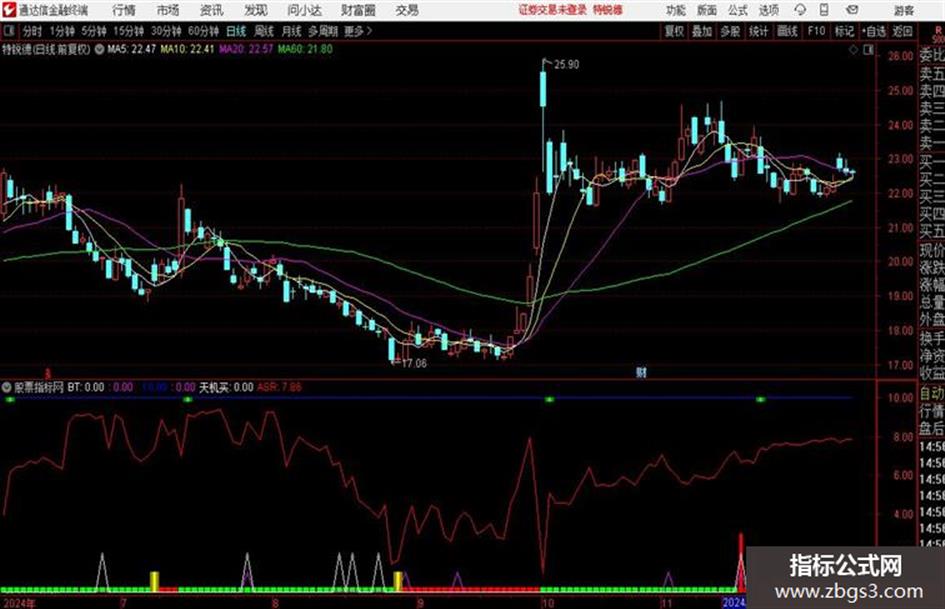Click the 2024年 date axis label

[x=19, y=603]
